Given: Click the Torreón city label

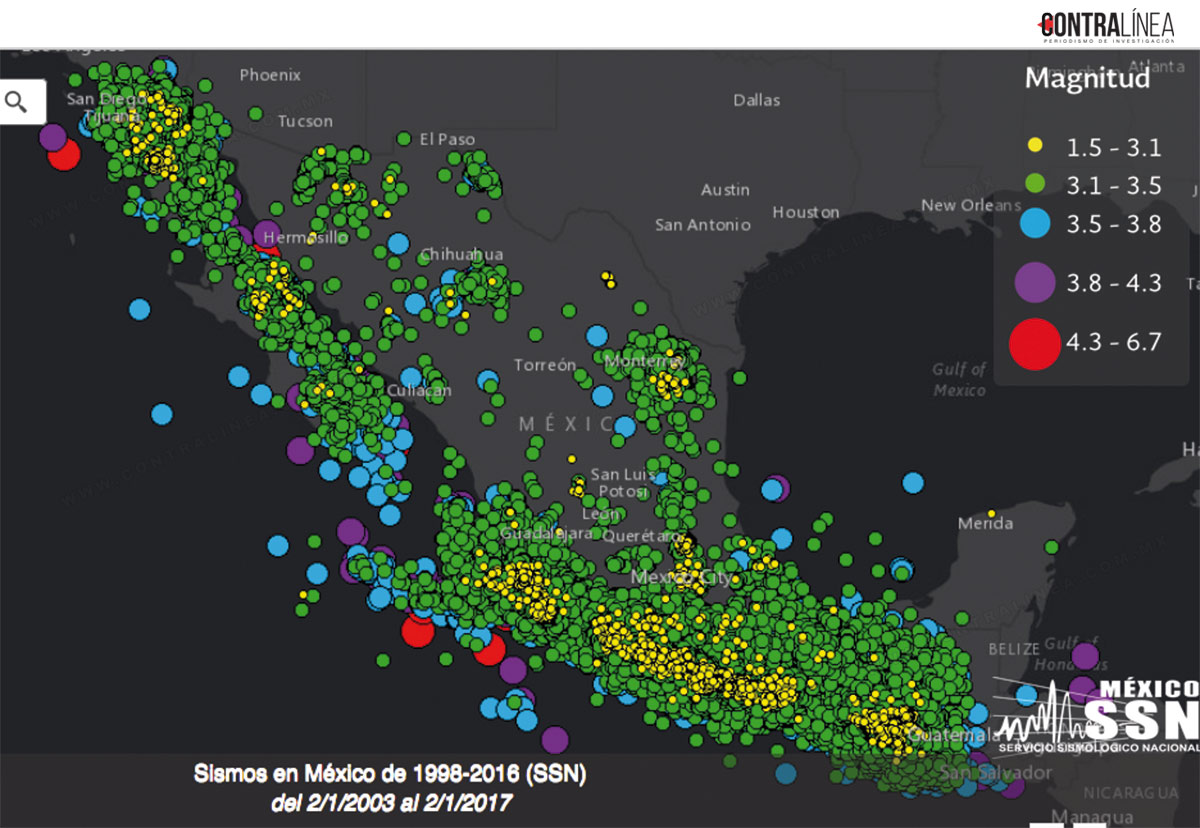Looking at the screenshot, I should pos(545,365).
